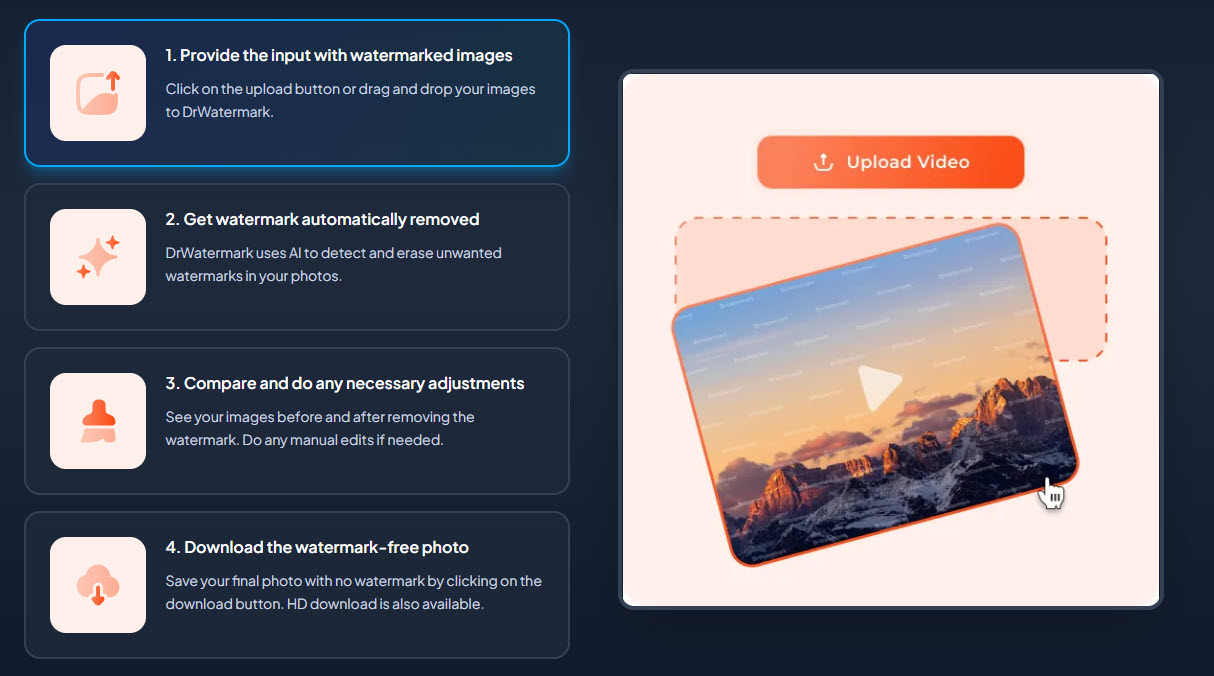Click the play triangle on the mountain video

(880, 387)
